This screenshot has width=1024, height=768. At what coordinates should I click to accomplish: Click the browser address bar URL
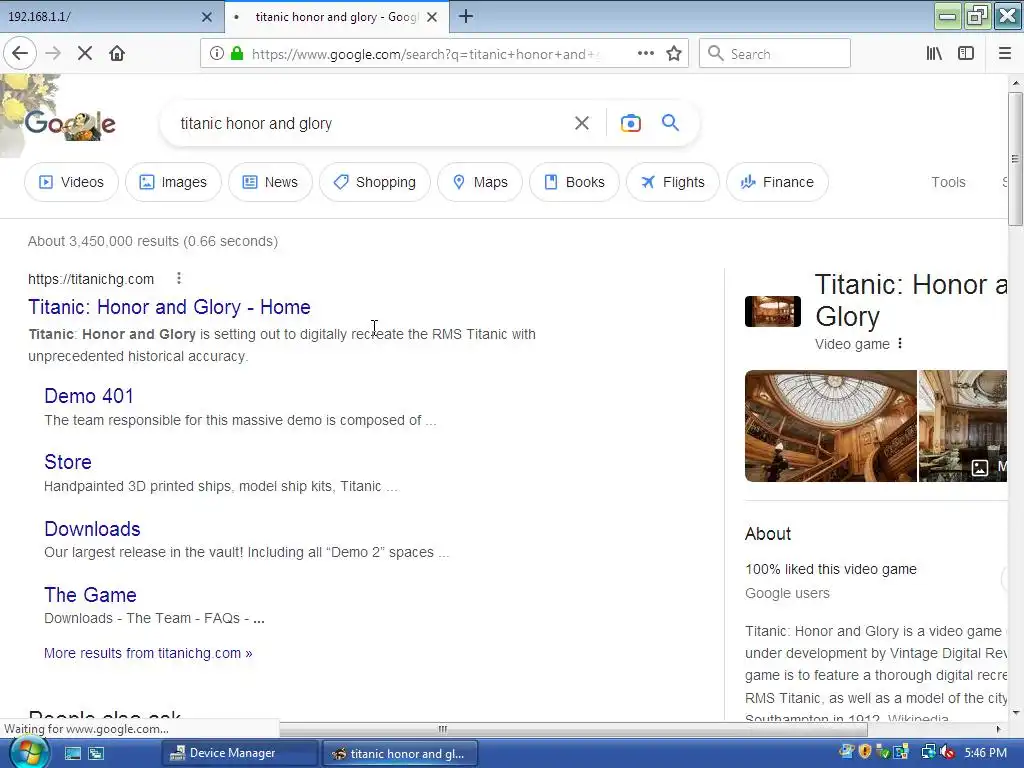[424, 54]
